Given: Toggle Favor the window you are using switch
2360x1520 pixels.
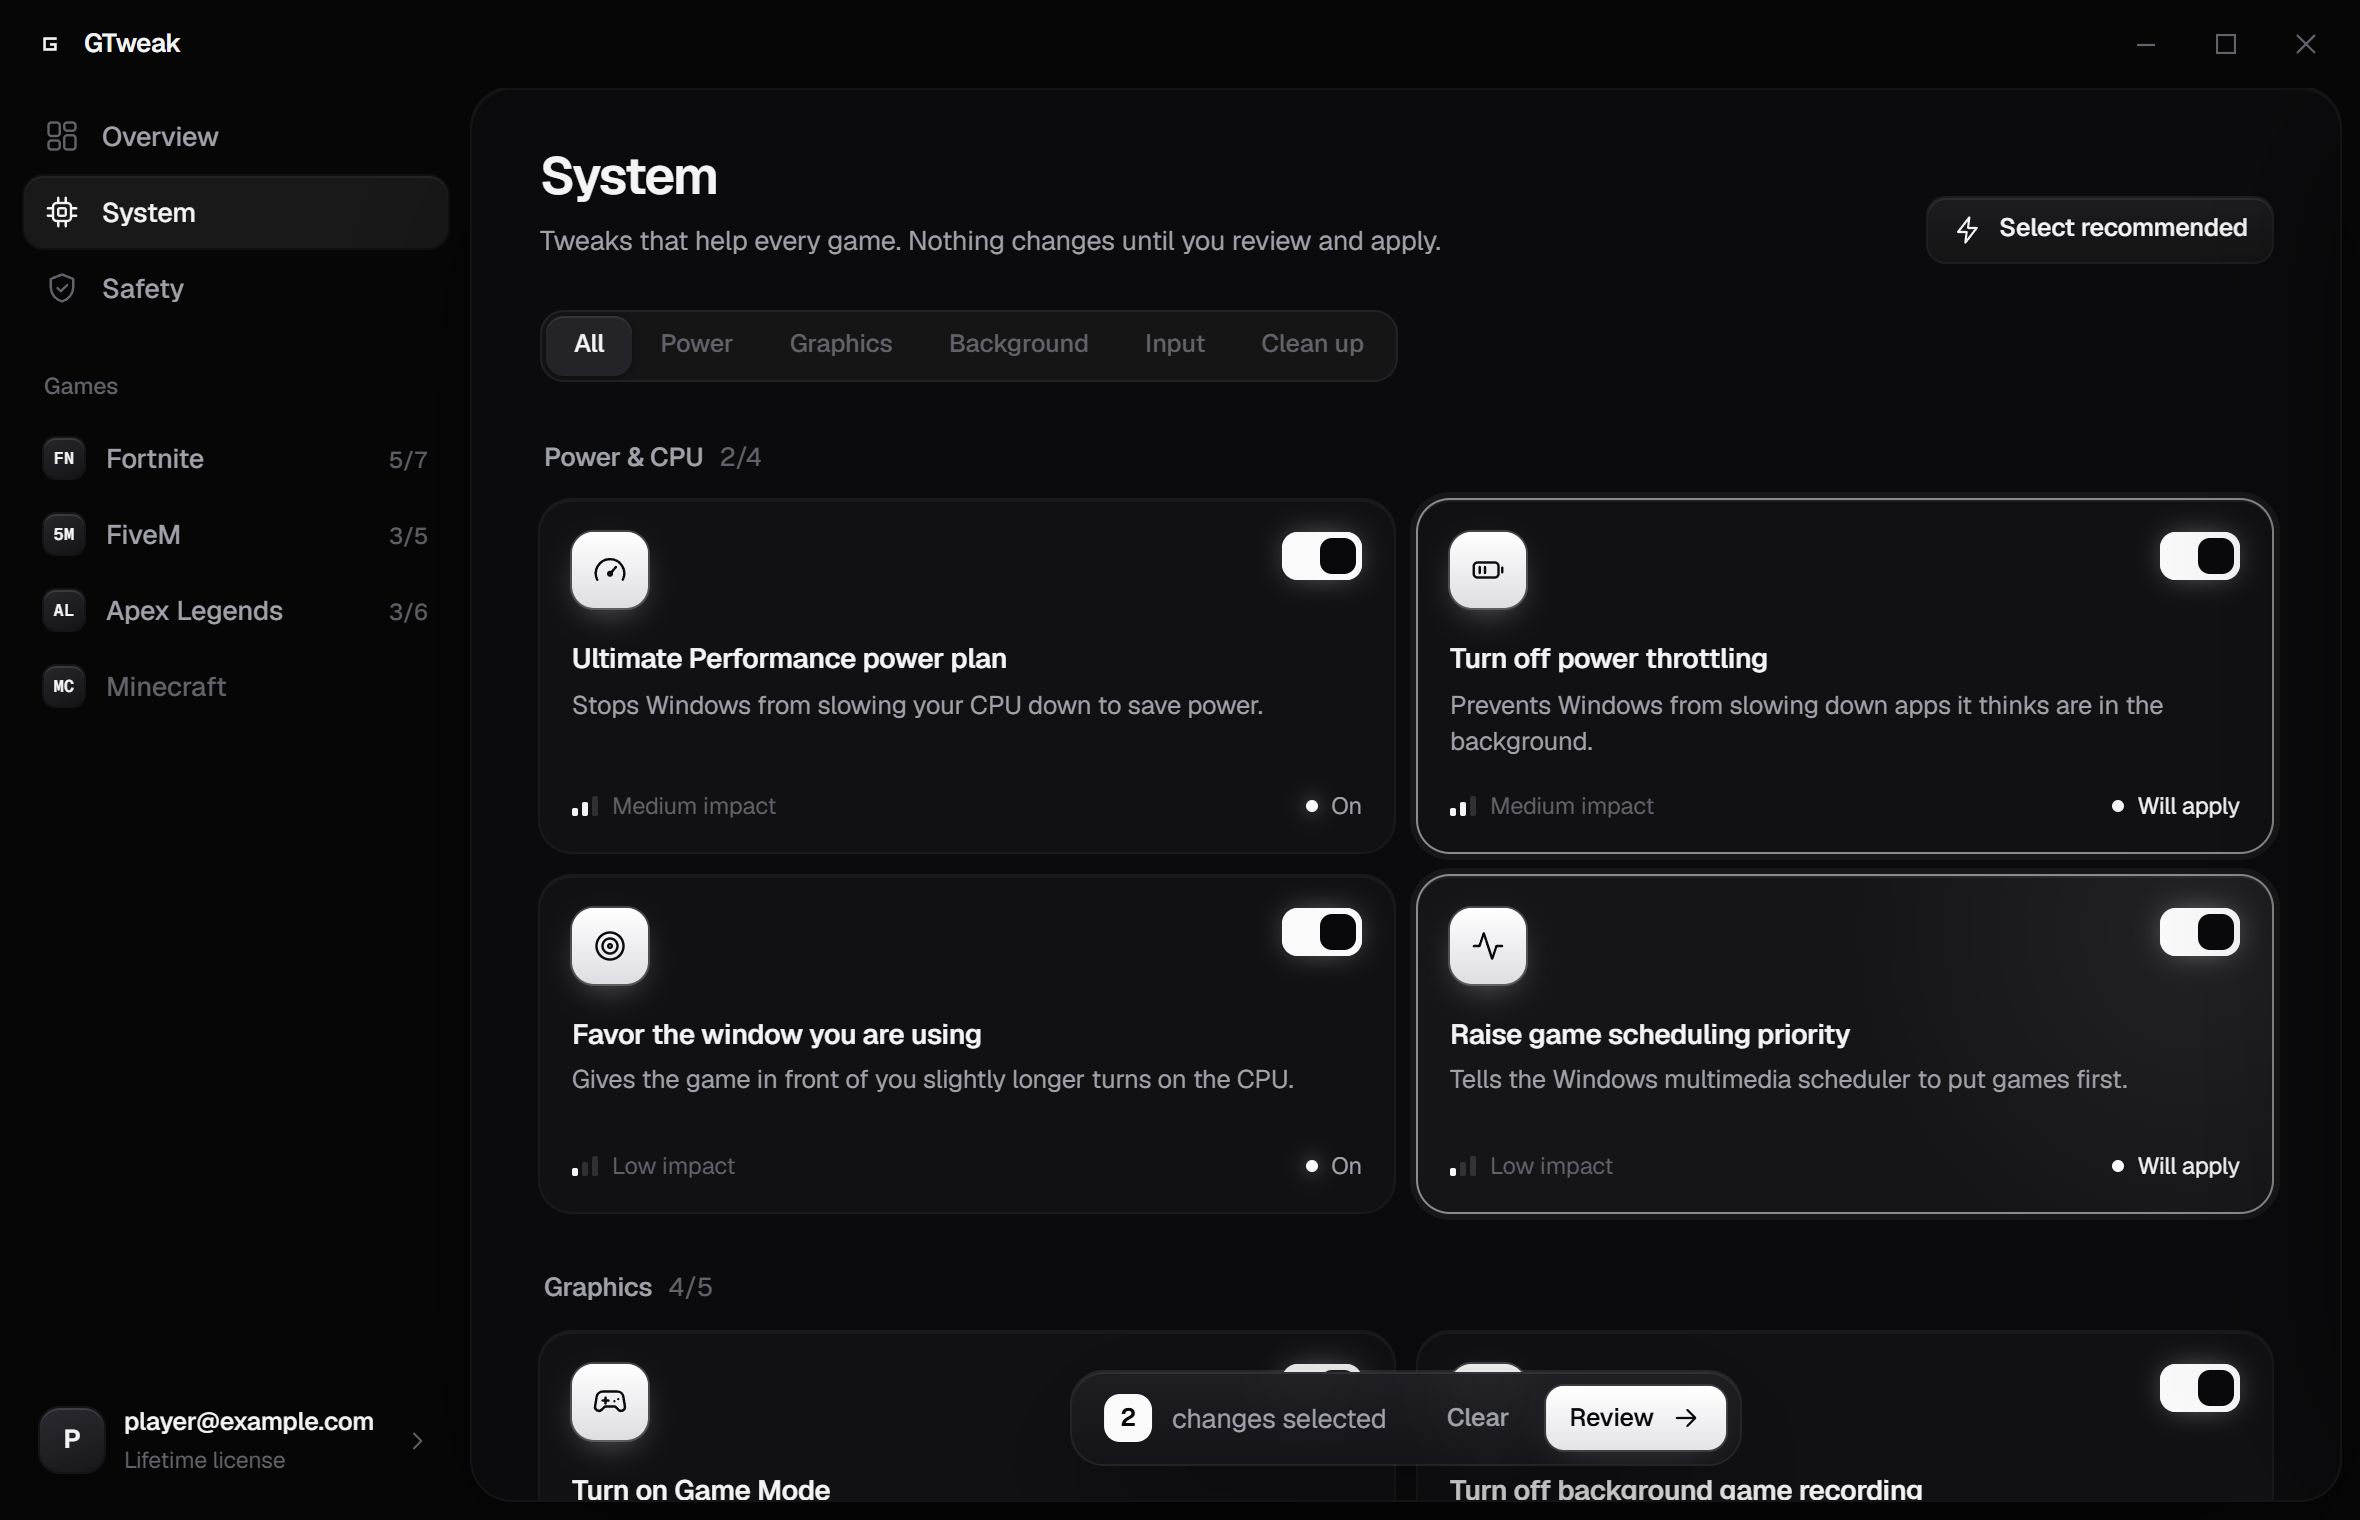Looking at the screenshot, I should pos(1322,932).
